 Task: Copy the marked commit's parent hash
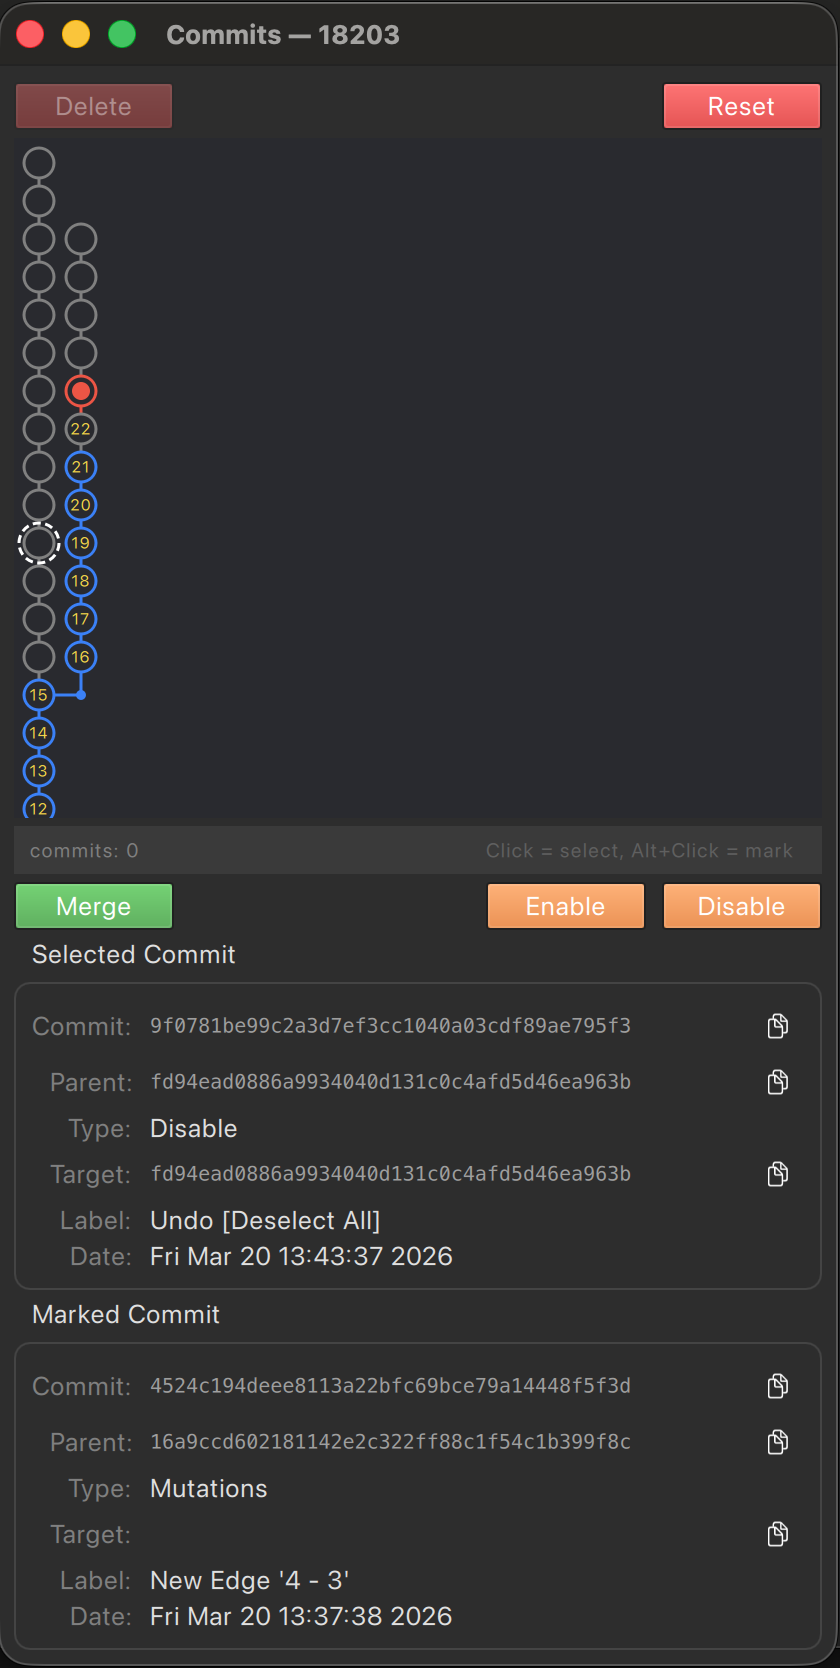tap(777, 1442)
